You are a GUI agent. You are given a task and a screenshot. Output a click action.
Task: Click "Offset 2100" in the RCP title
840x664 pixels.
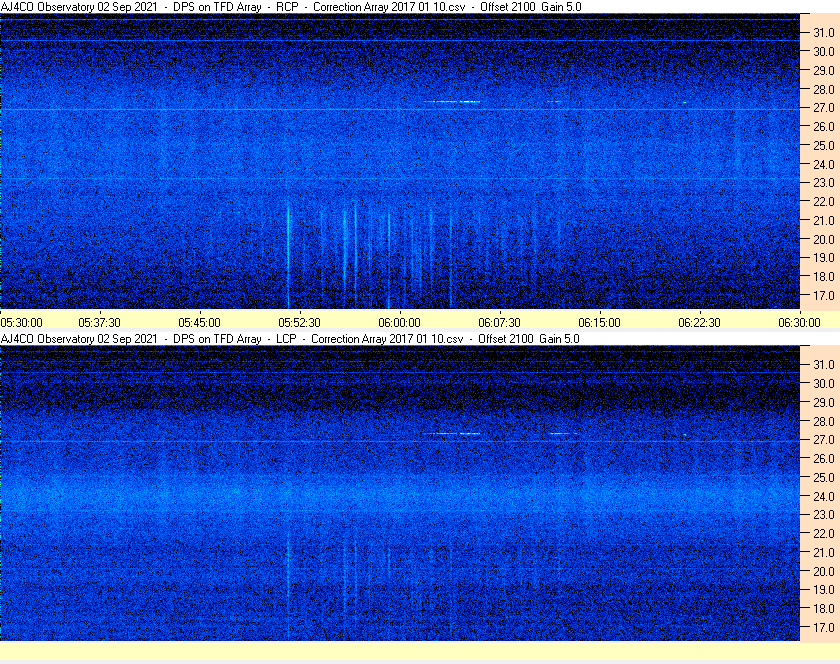(x=507, y=7)
